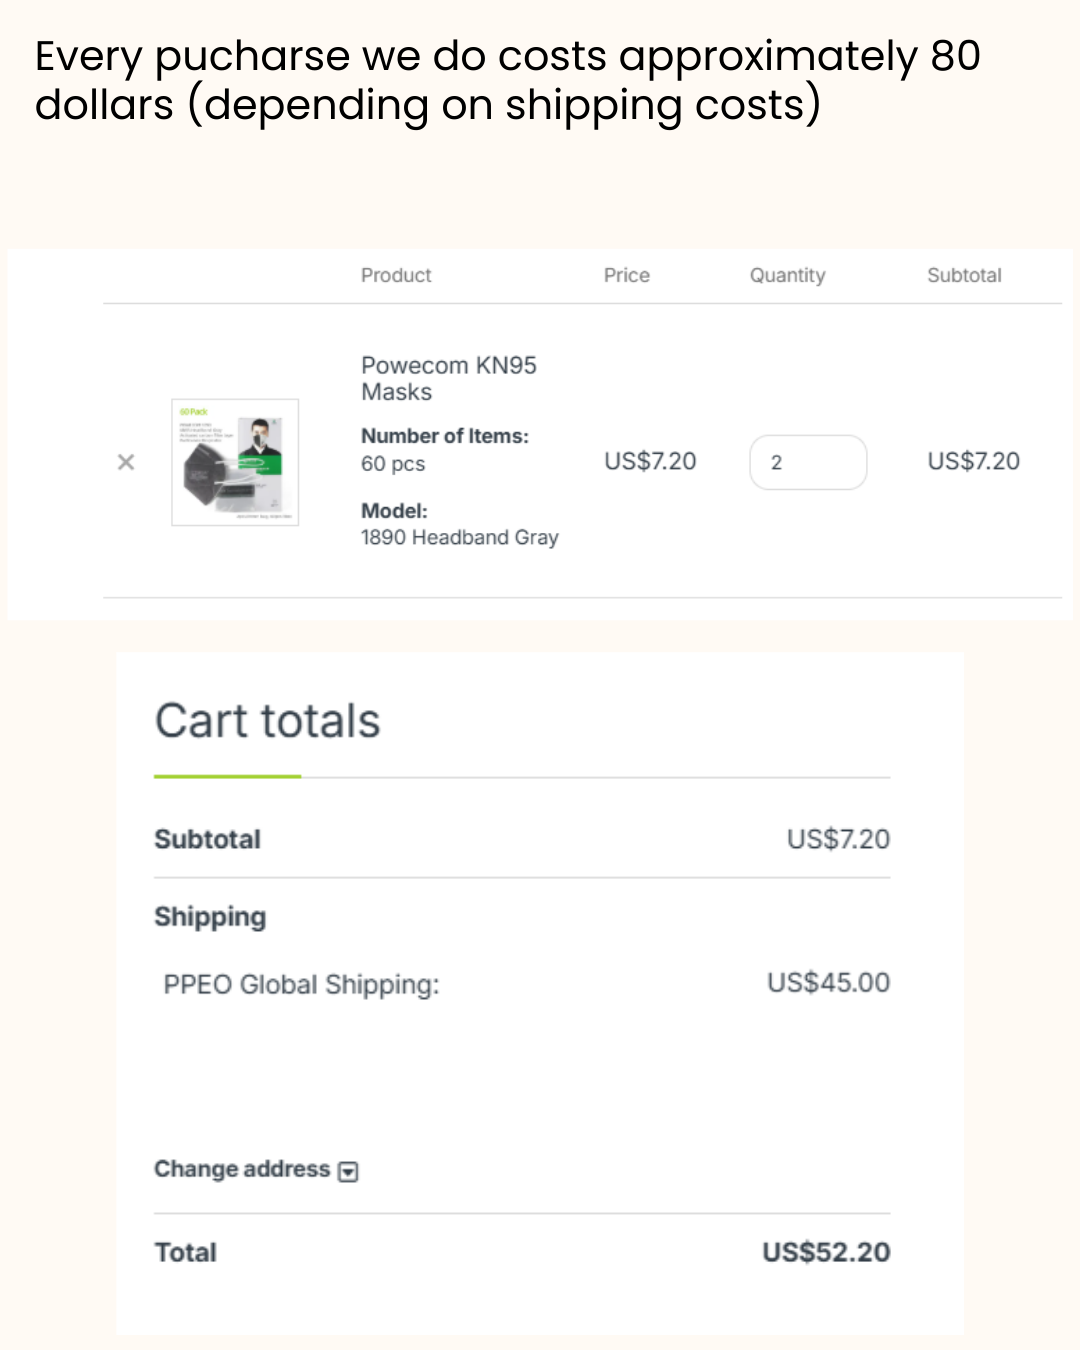Click the Change address link

[x=242, y=1169]
